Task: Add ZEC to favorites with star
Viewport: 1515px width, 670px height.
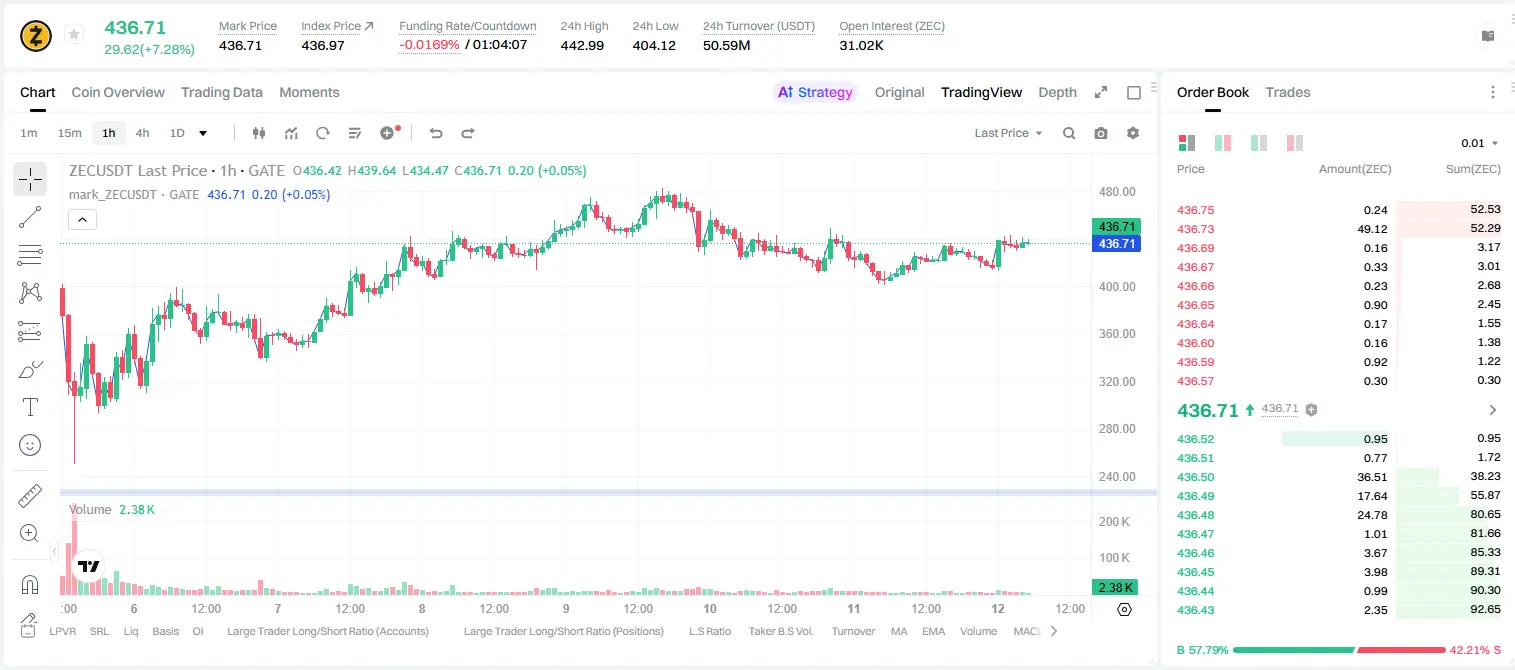Action: 74,35
